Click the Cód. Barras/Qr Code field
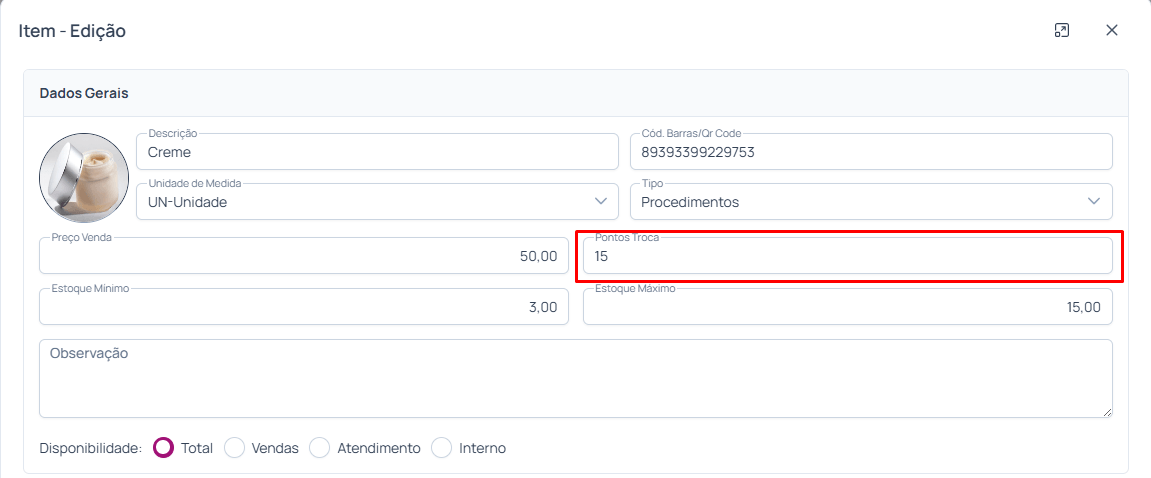This screenshot has width=1151, height=478. tap(871, 151)
